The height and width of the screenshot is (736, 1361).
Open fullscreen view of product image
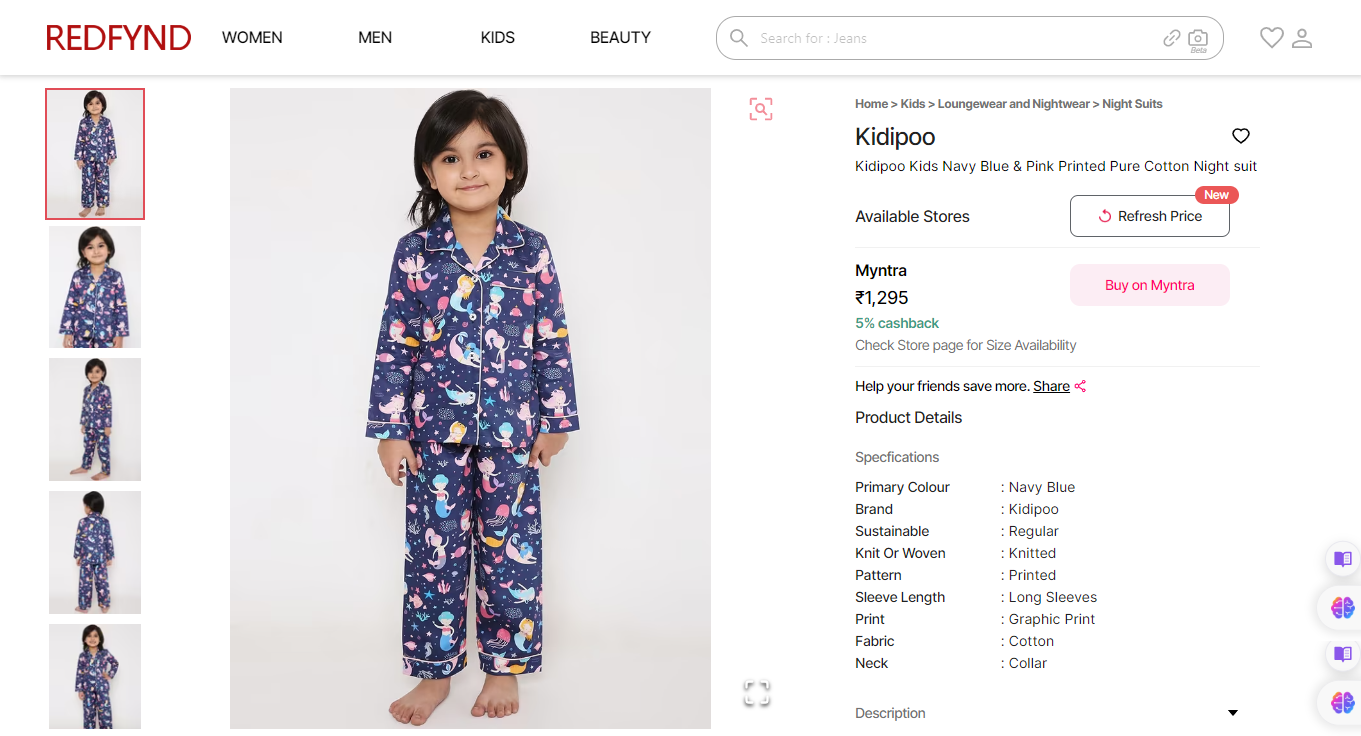point(757,693)
